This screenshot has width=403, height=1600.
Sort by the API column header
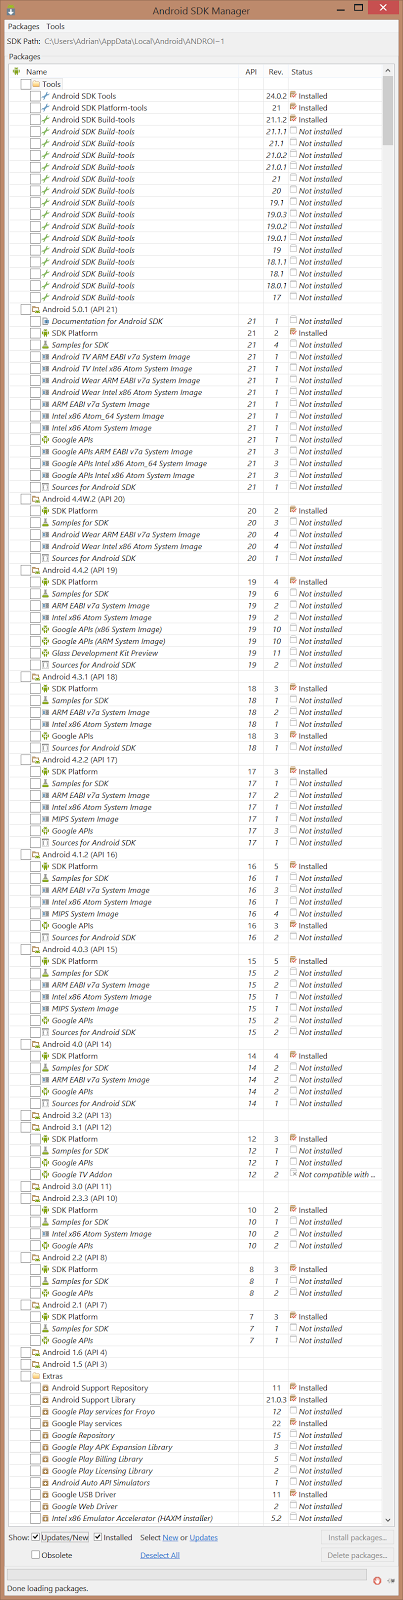pos(252,72)
